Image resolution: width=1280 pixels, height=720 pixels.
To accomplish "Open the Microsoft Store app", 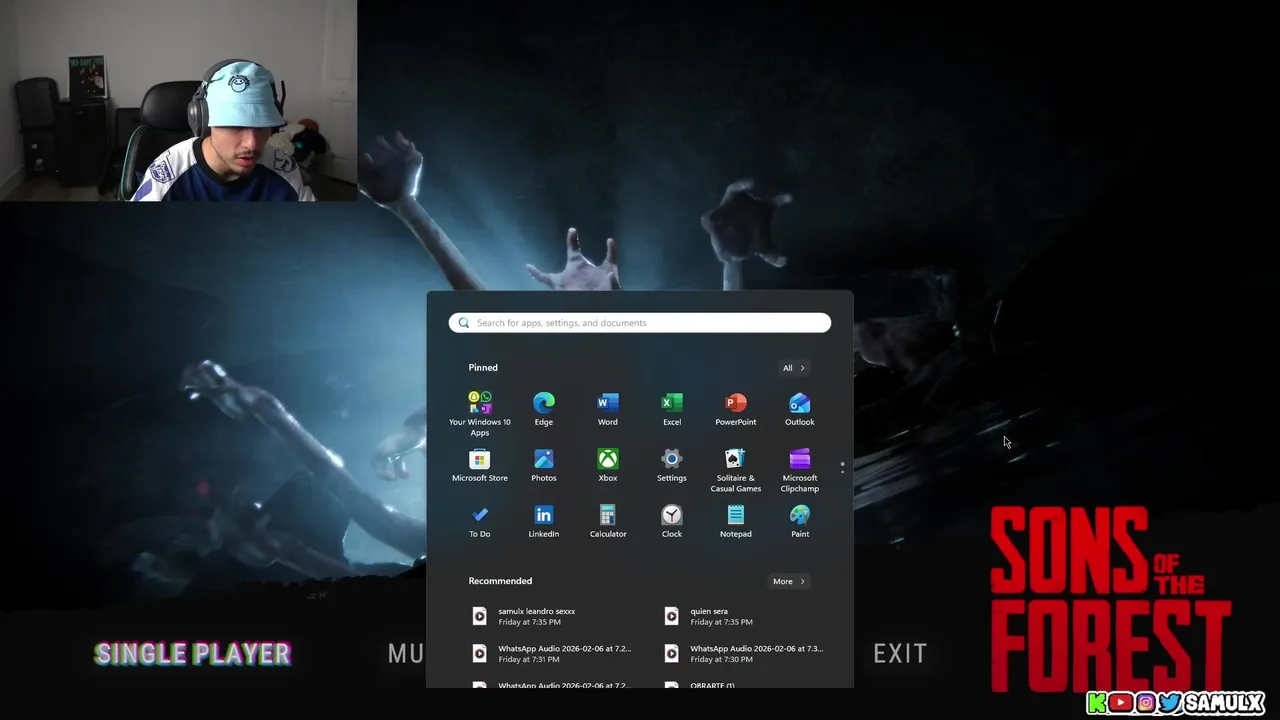I will tap(480, 465).
